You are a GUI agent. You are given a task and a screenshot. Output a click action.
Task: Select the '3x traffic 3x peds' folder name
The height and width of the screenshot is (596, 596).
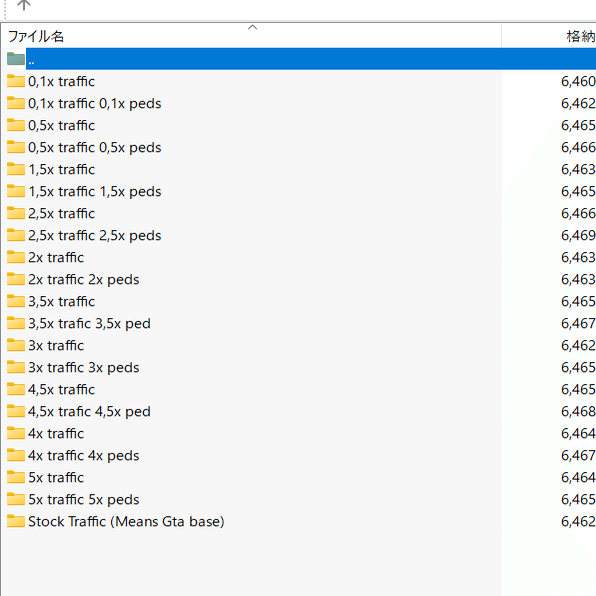84,368
